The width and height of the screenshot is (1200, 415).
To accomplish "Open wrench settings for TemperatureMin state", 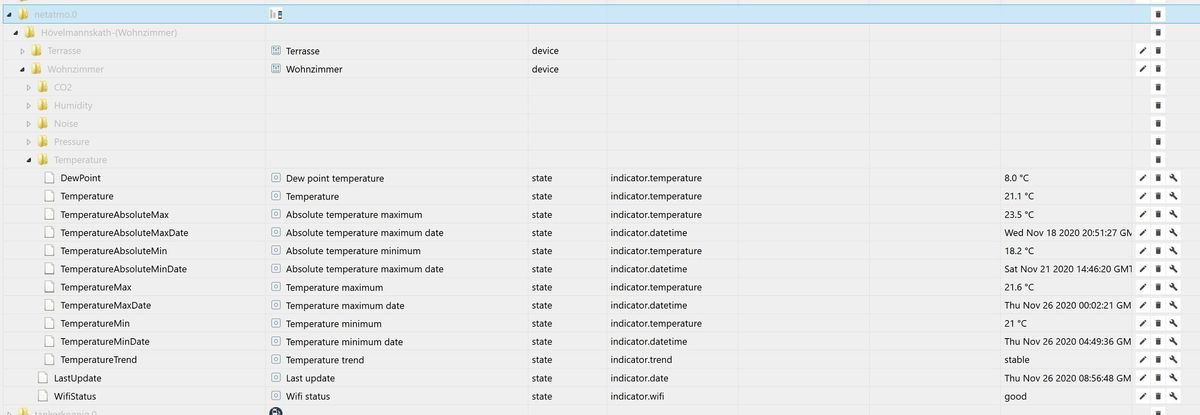I will click(1174, 323).
